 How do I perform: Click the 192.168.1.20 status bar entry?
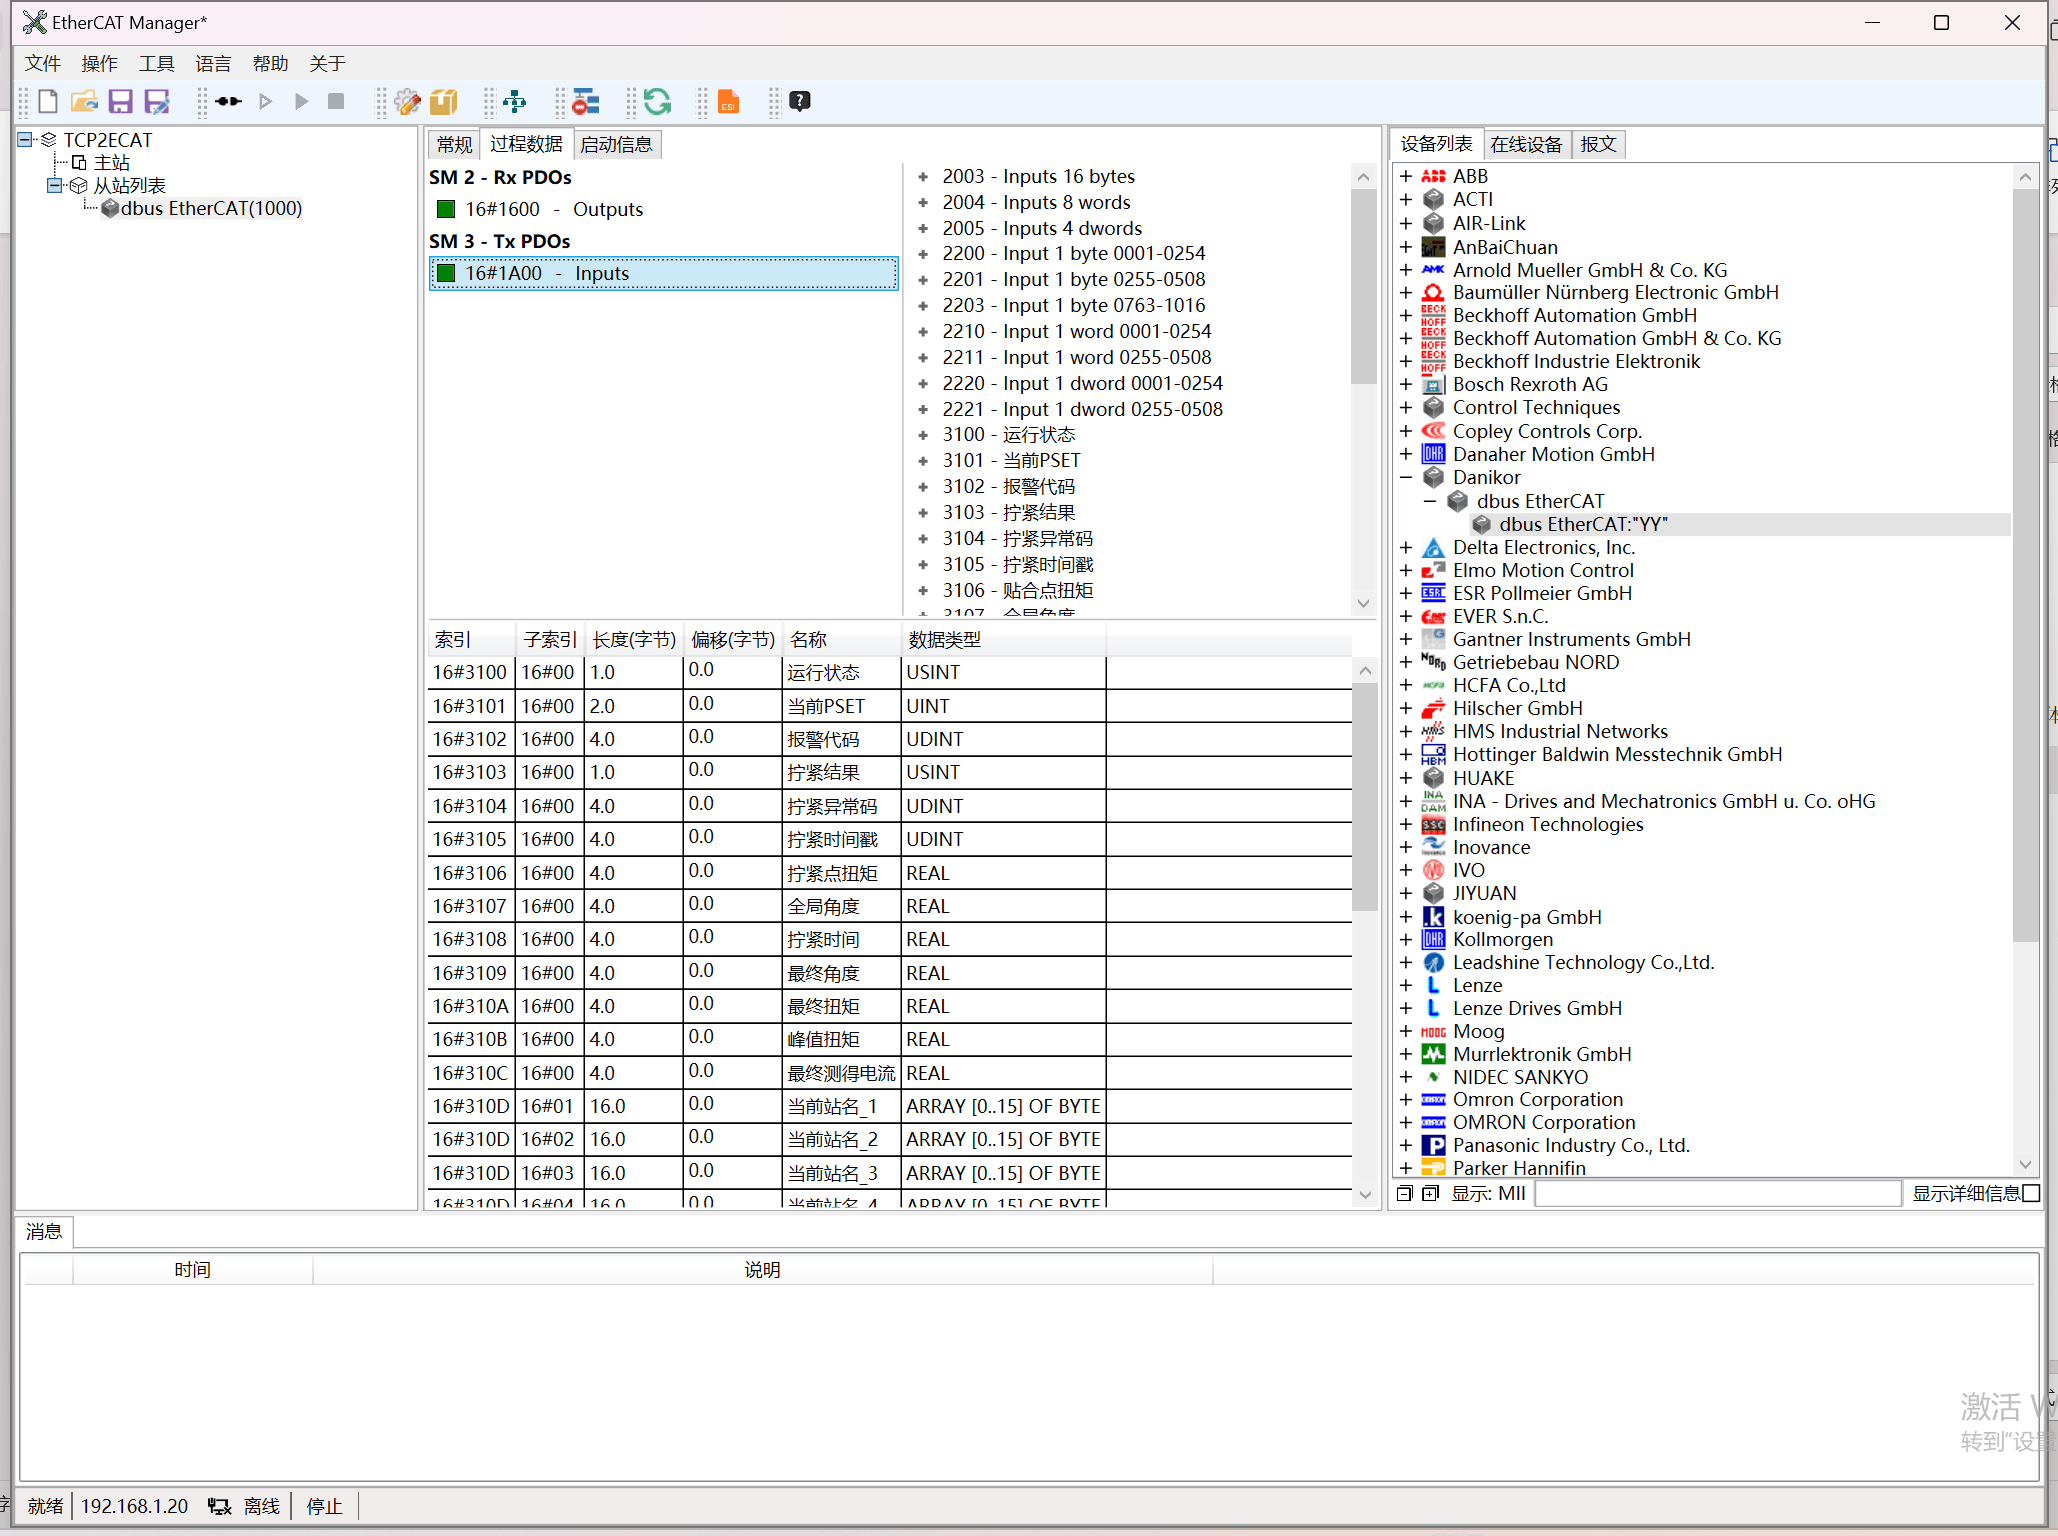[x=134, y=1506]
